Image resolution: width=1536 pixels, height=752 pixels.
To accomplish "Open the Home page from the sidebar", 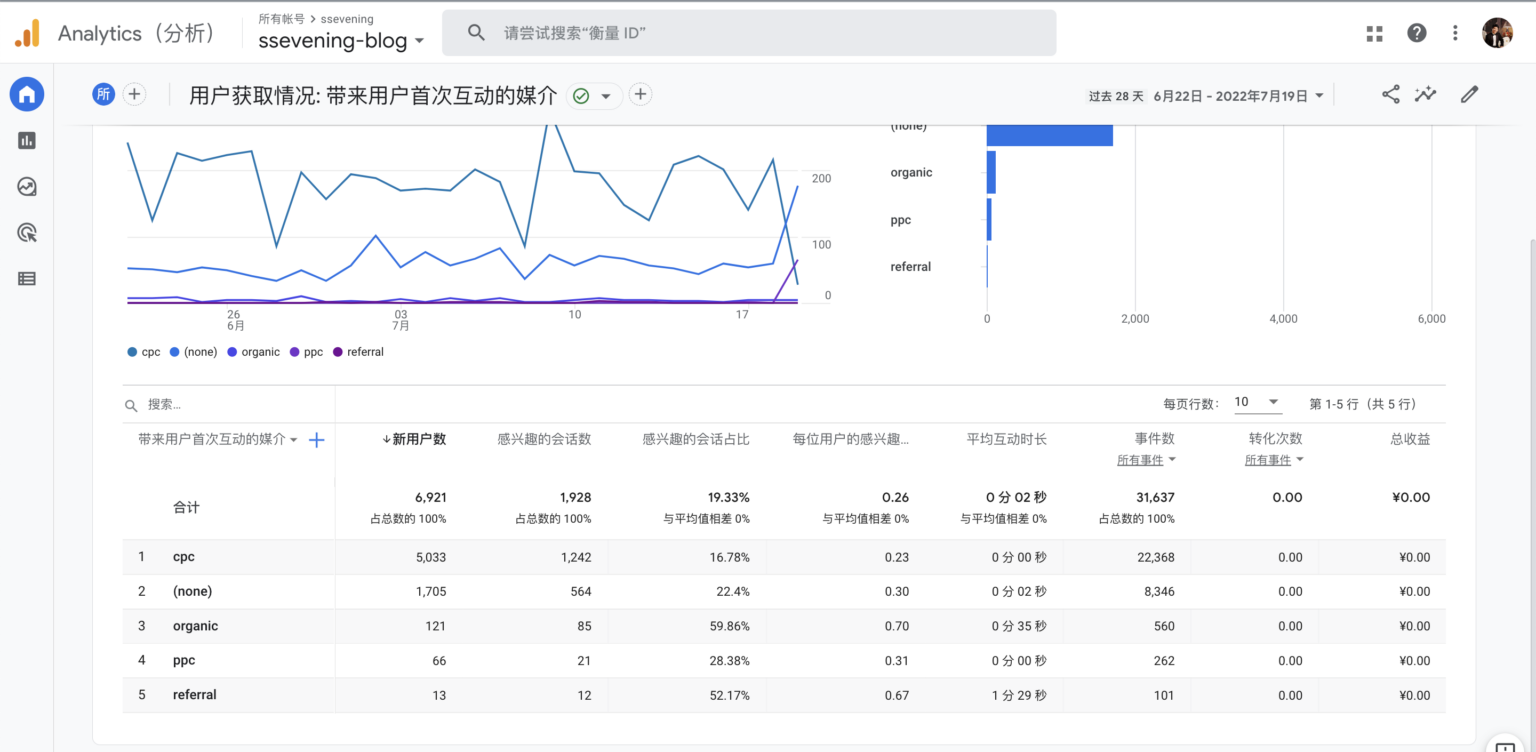I will point(26,94).
